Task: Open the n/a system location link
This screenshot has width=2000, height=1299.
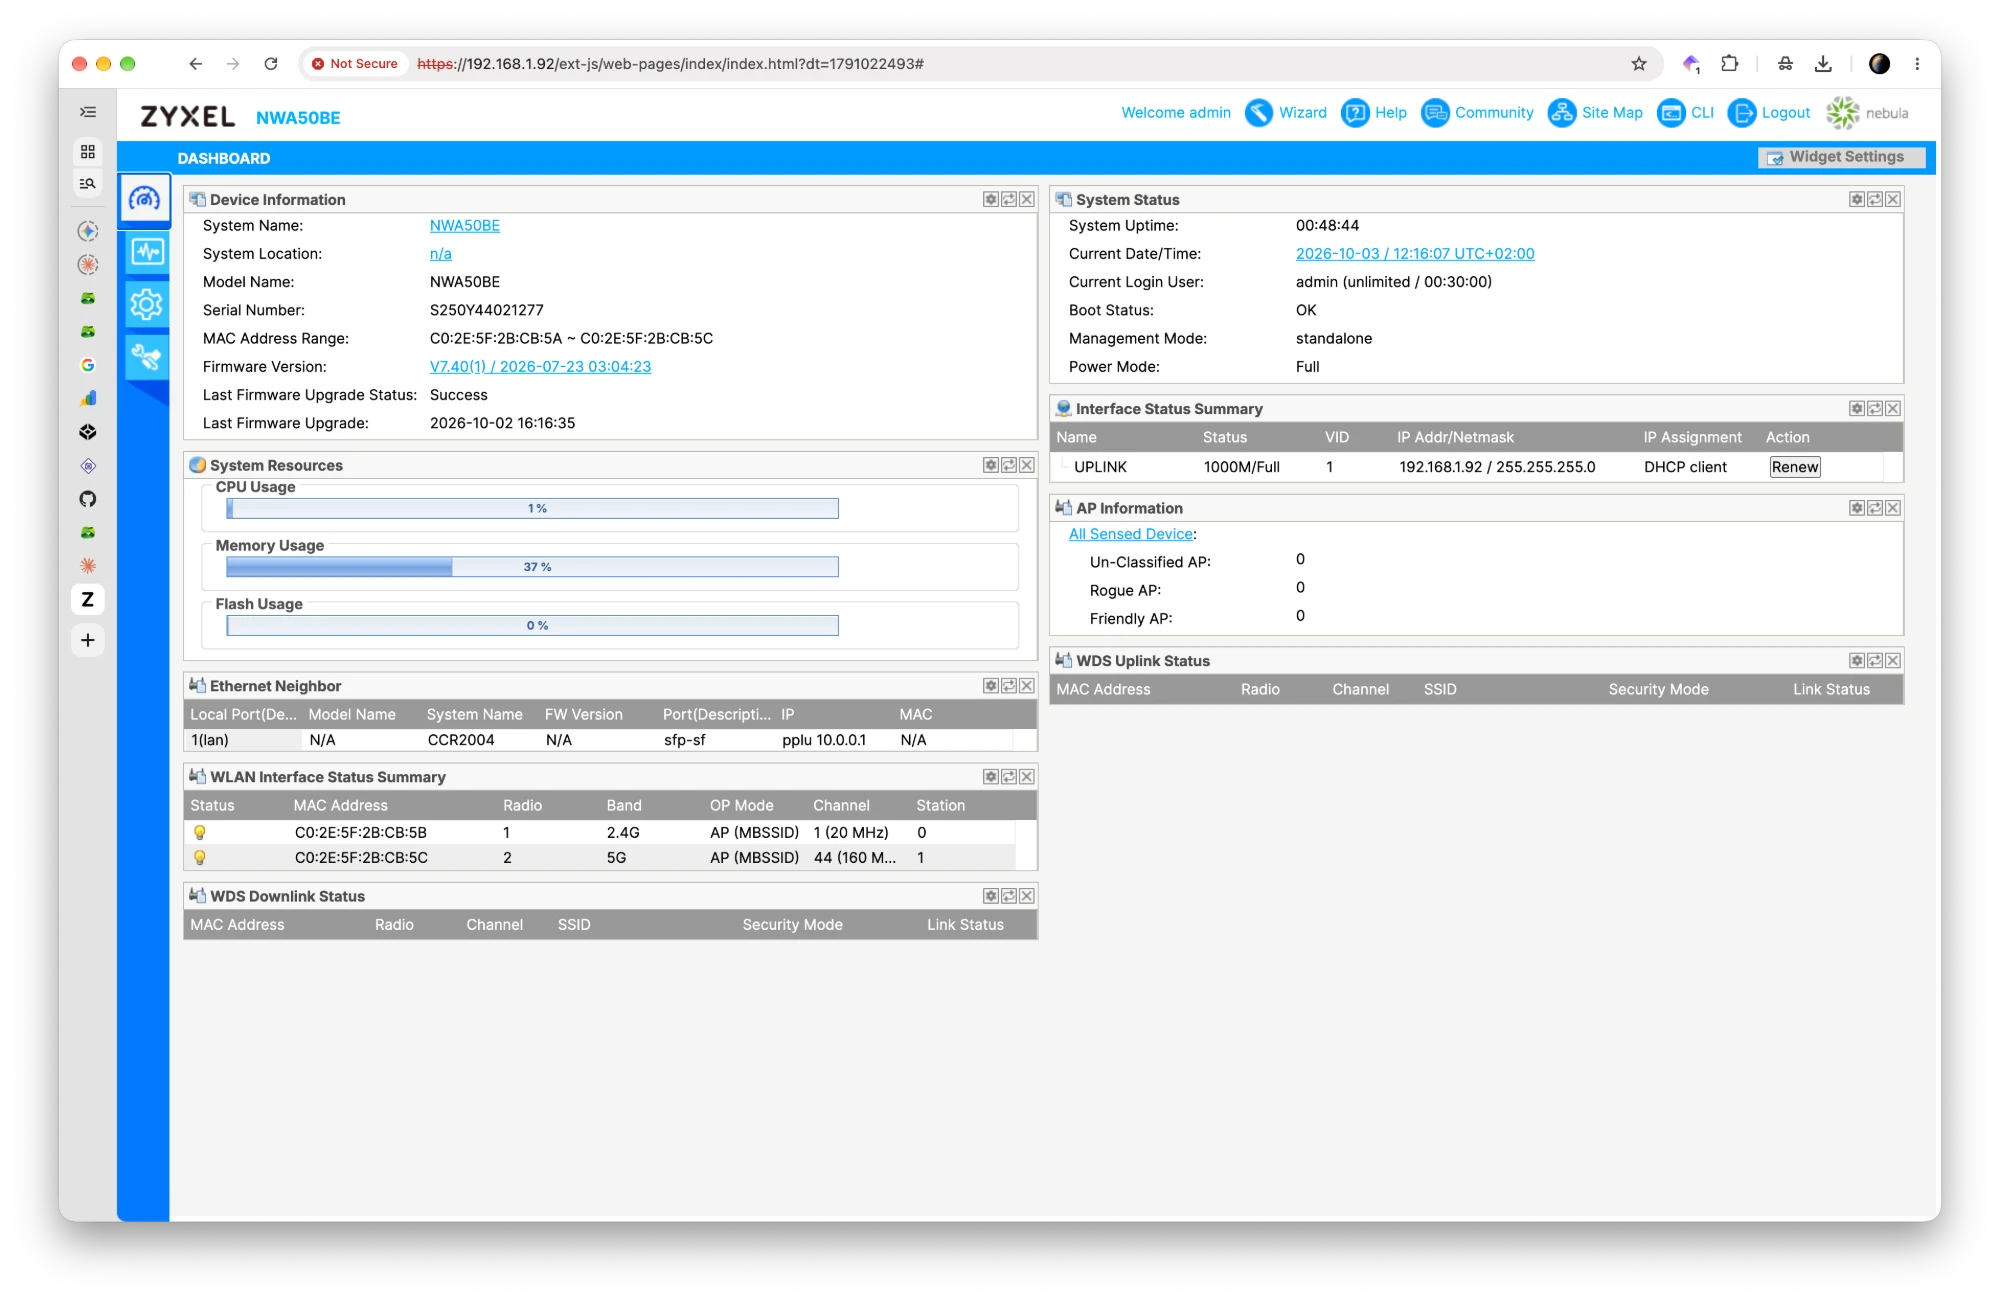Action: (440, 254)
